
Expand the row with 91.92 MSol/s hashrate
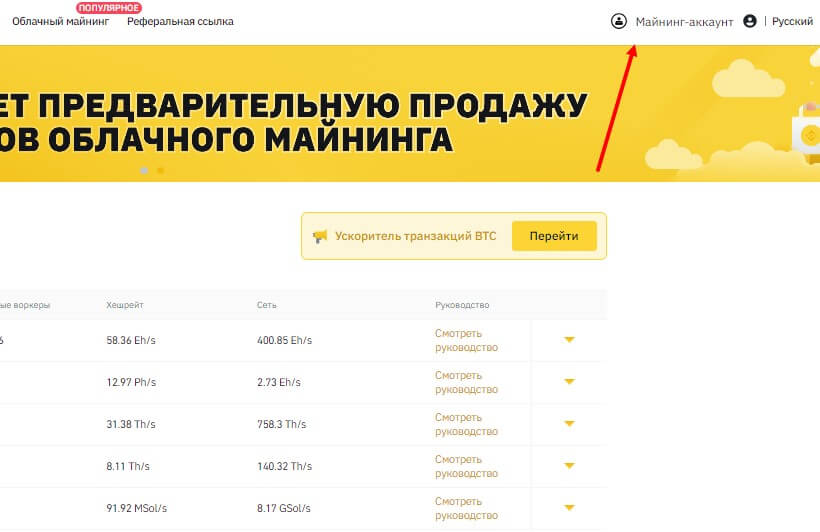(x=569, y=508)
